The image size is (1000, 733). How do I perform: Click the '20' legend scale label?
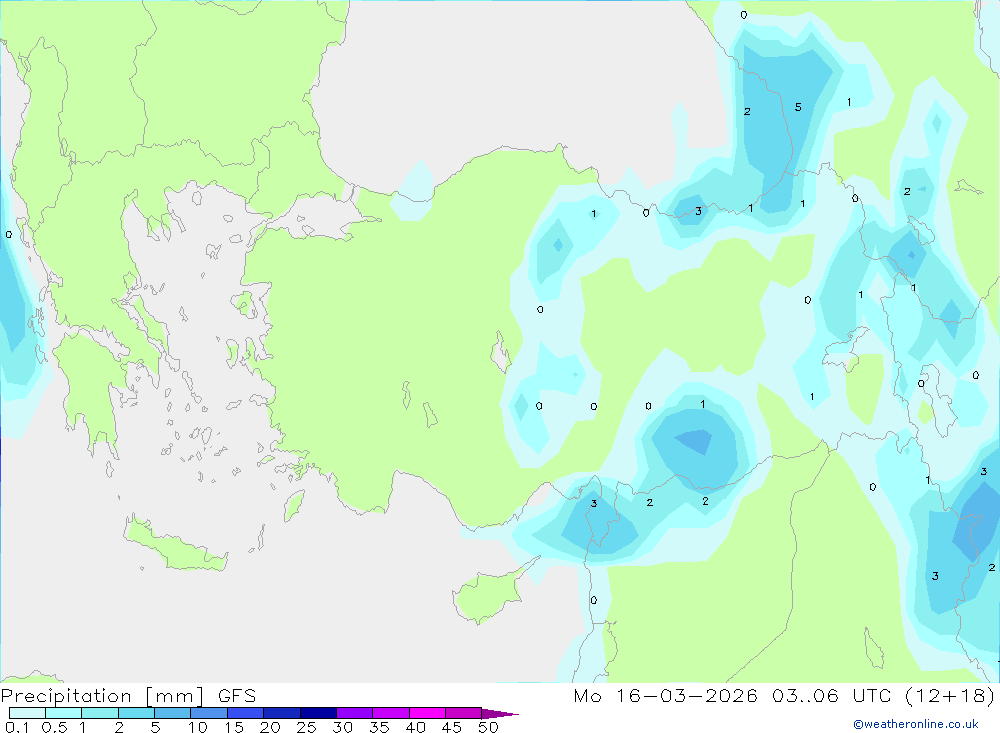tap(270, 727)
